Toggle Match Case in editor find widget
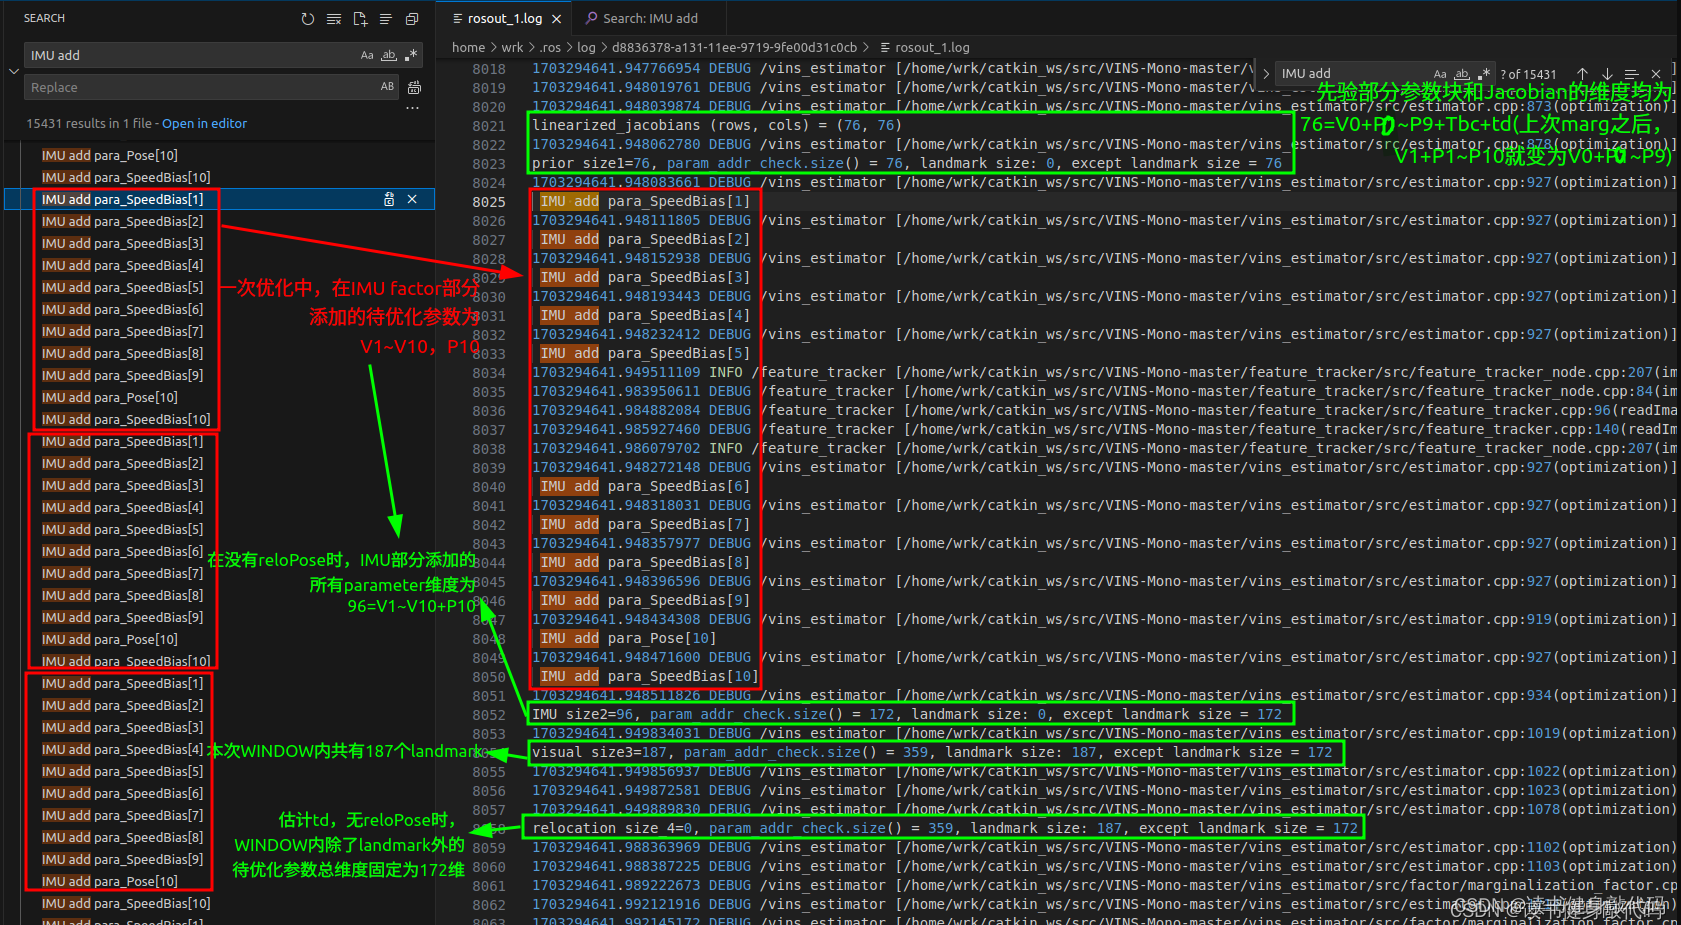 (1440, 74)
